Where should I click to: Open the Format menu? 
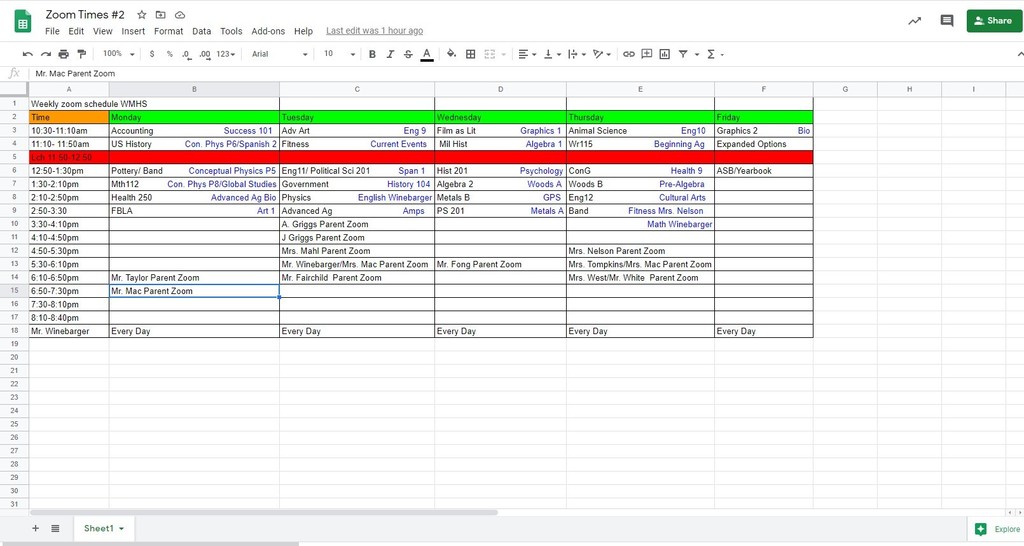click(x=168, y=31)
